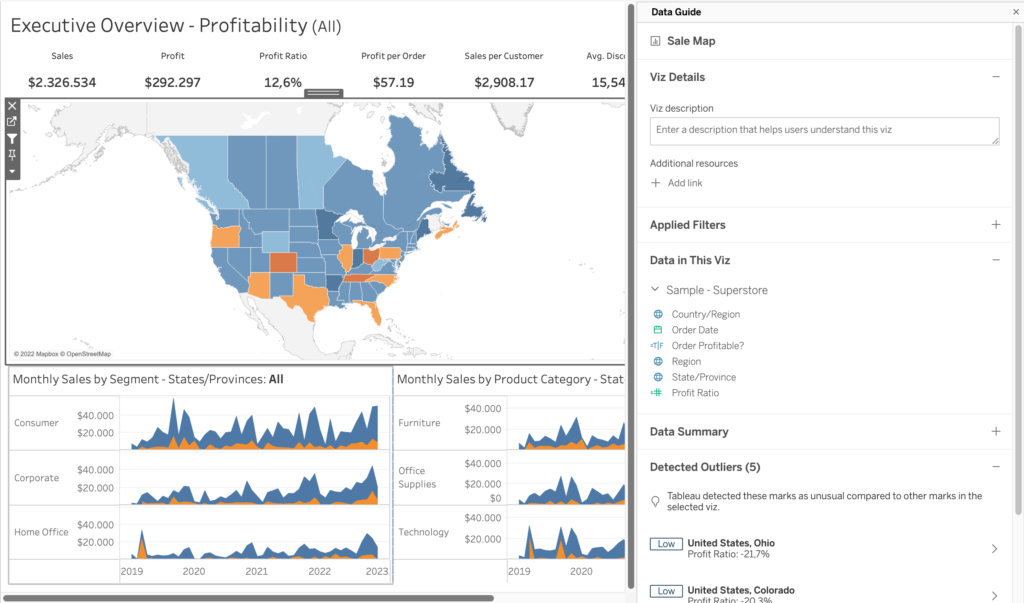Click the pin icon on the map toolbar

(x=12, y=155)
